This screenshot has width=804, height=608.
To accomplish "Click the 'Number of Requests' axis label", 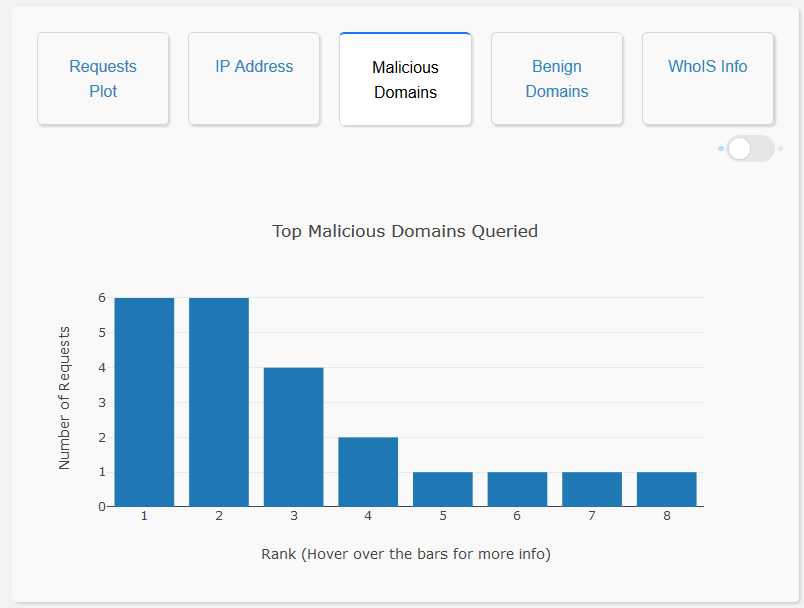I will pyautogui.click(x=64, y=398).
